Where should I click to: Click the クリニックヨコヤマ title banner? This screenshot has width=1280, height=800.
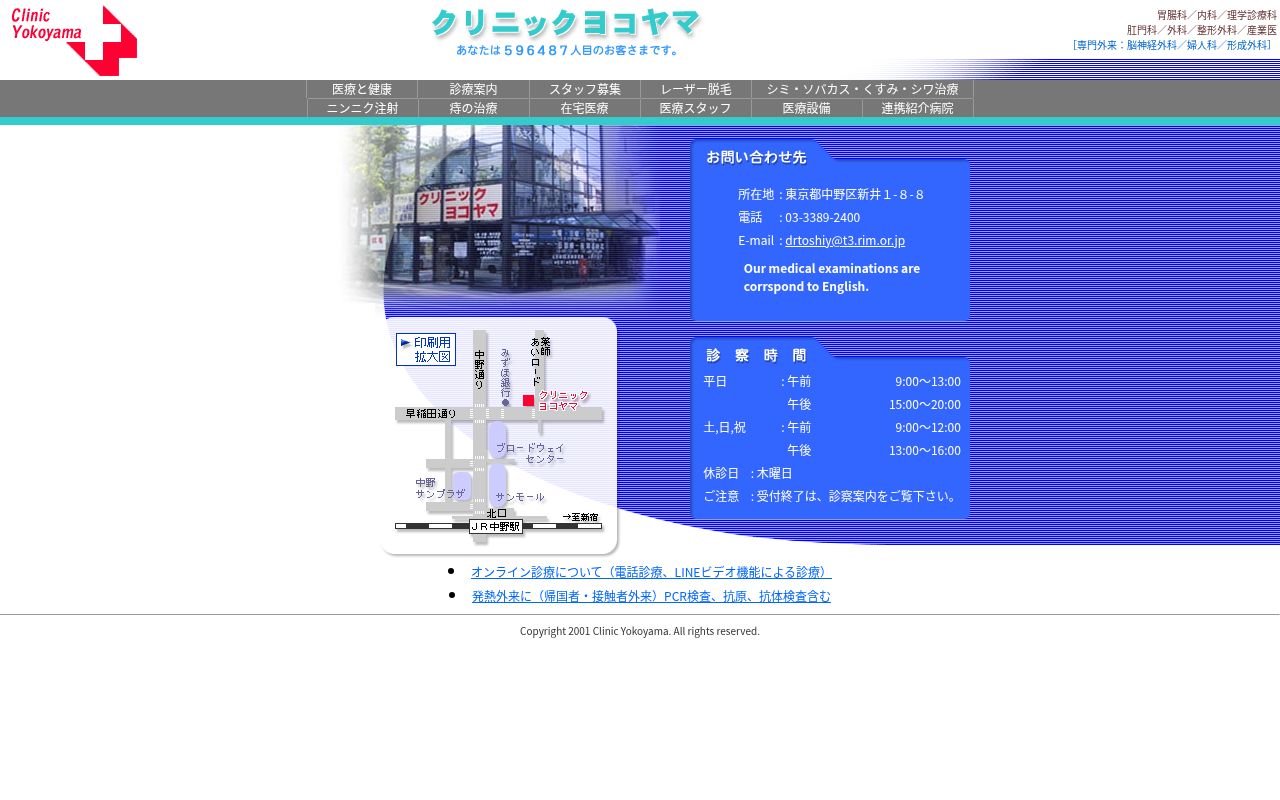pos(566,24)
